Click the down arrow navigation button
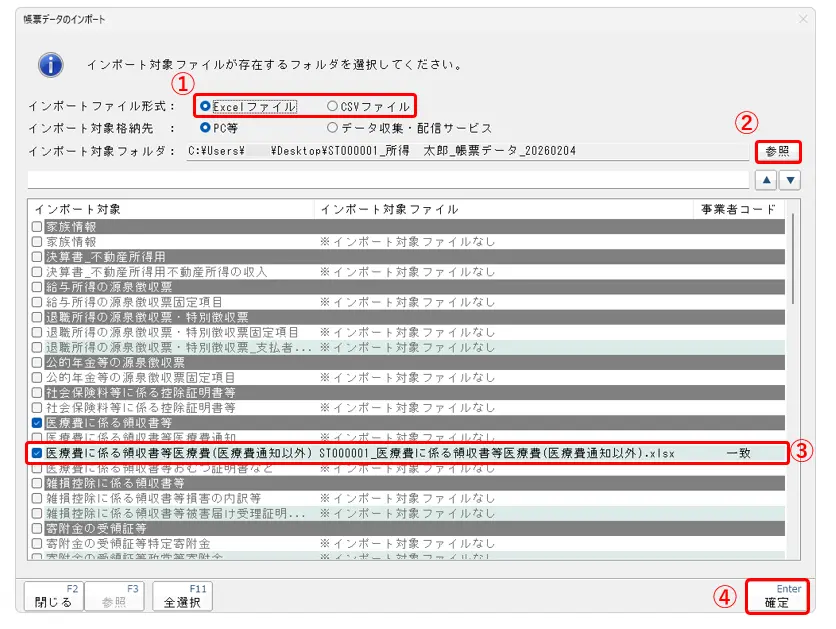This screenshot has width=836, height=629. coord(790,180)
